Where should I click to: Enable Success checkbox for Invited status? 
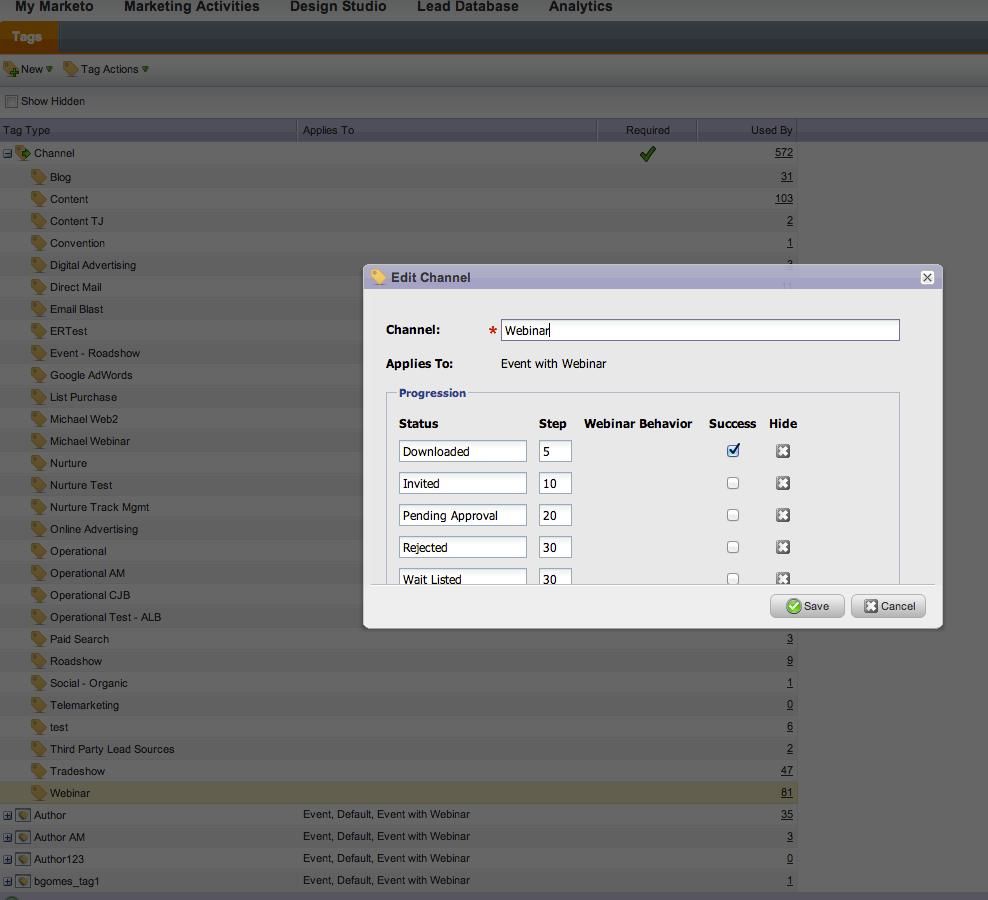[733, 483]
